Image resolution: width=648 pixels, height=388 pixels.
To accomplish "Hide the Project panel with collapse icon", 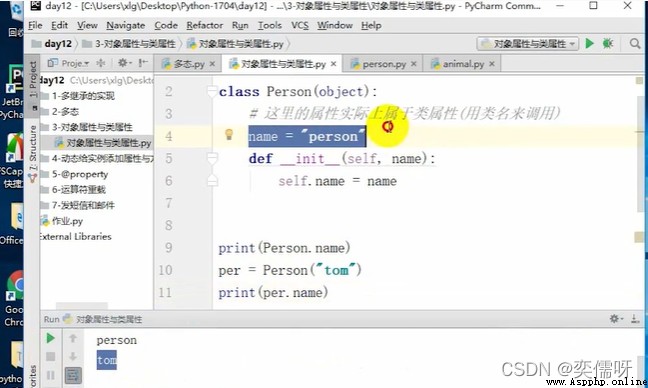I will tap(143, 63).
